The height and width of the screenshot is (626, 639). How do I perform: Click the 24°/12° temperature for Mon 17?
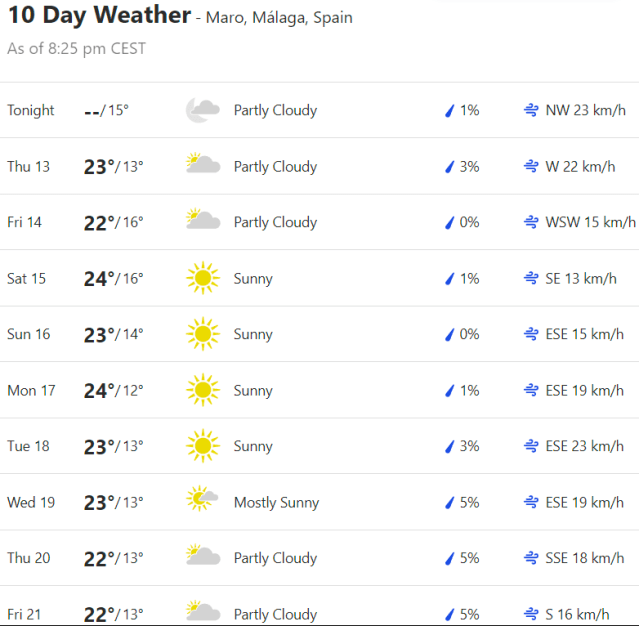coord(113,390)
